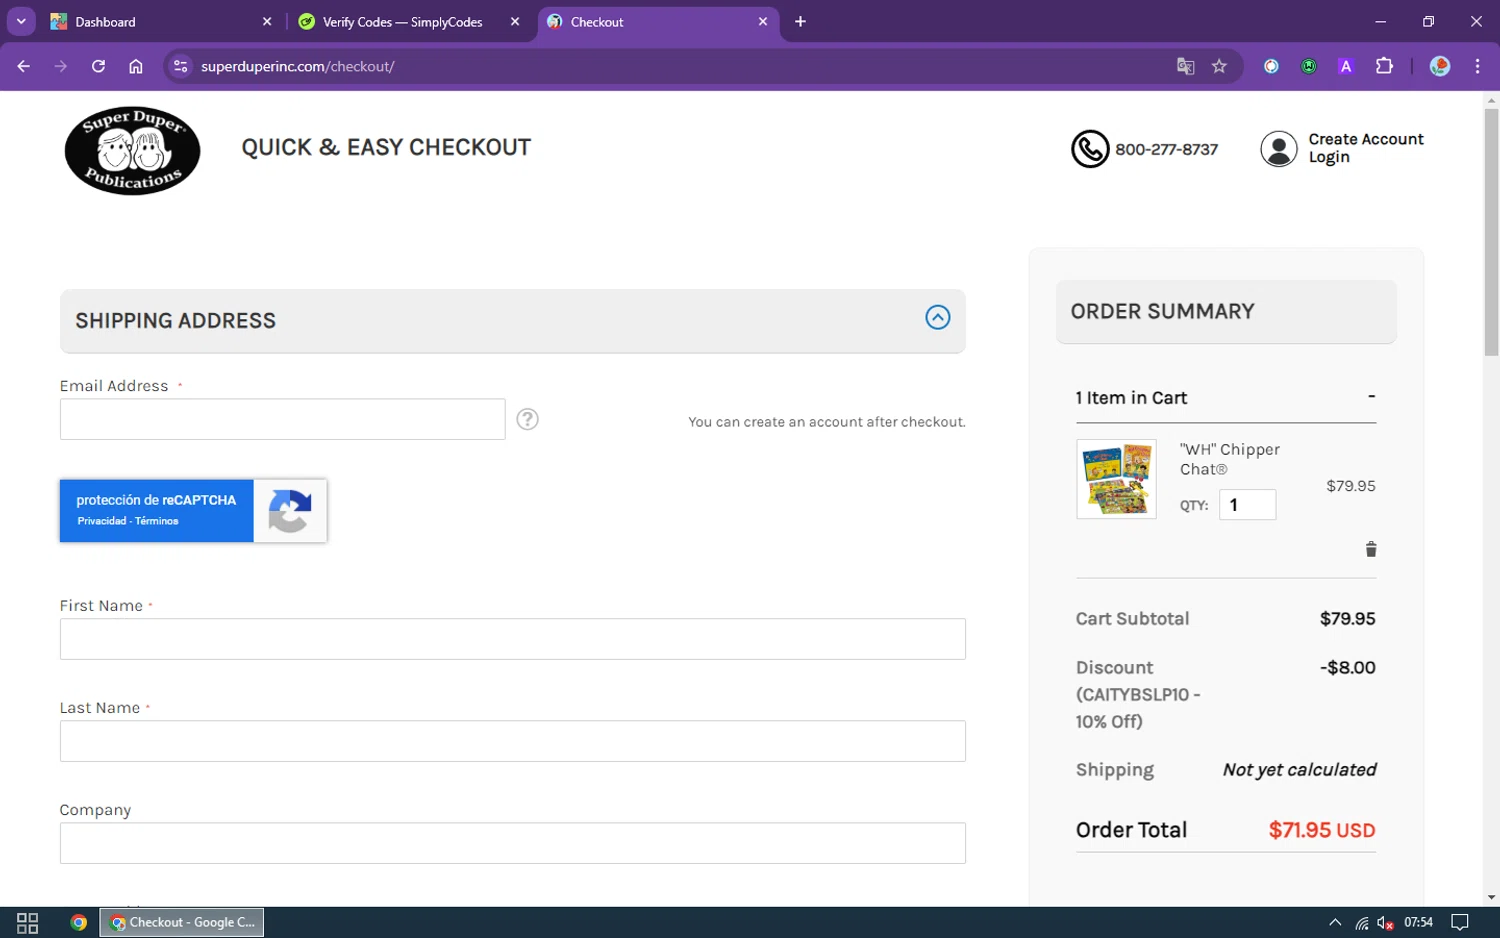Screen dimensions: 1500x938
Task: Click the QTY quantity box
Action: tap(1247, 505)
